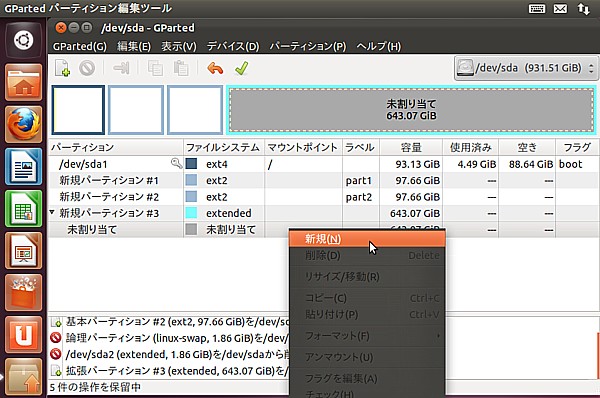Select the second partition block in disk map
This screenshot has height=398, width=600.
[136, 110]
